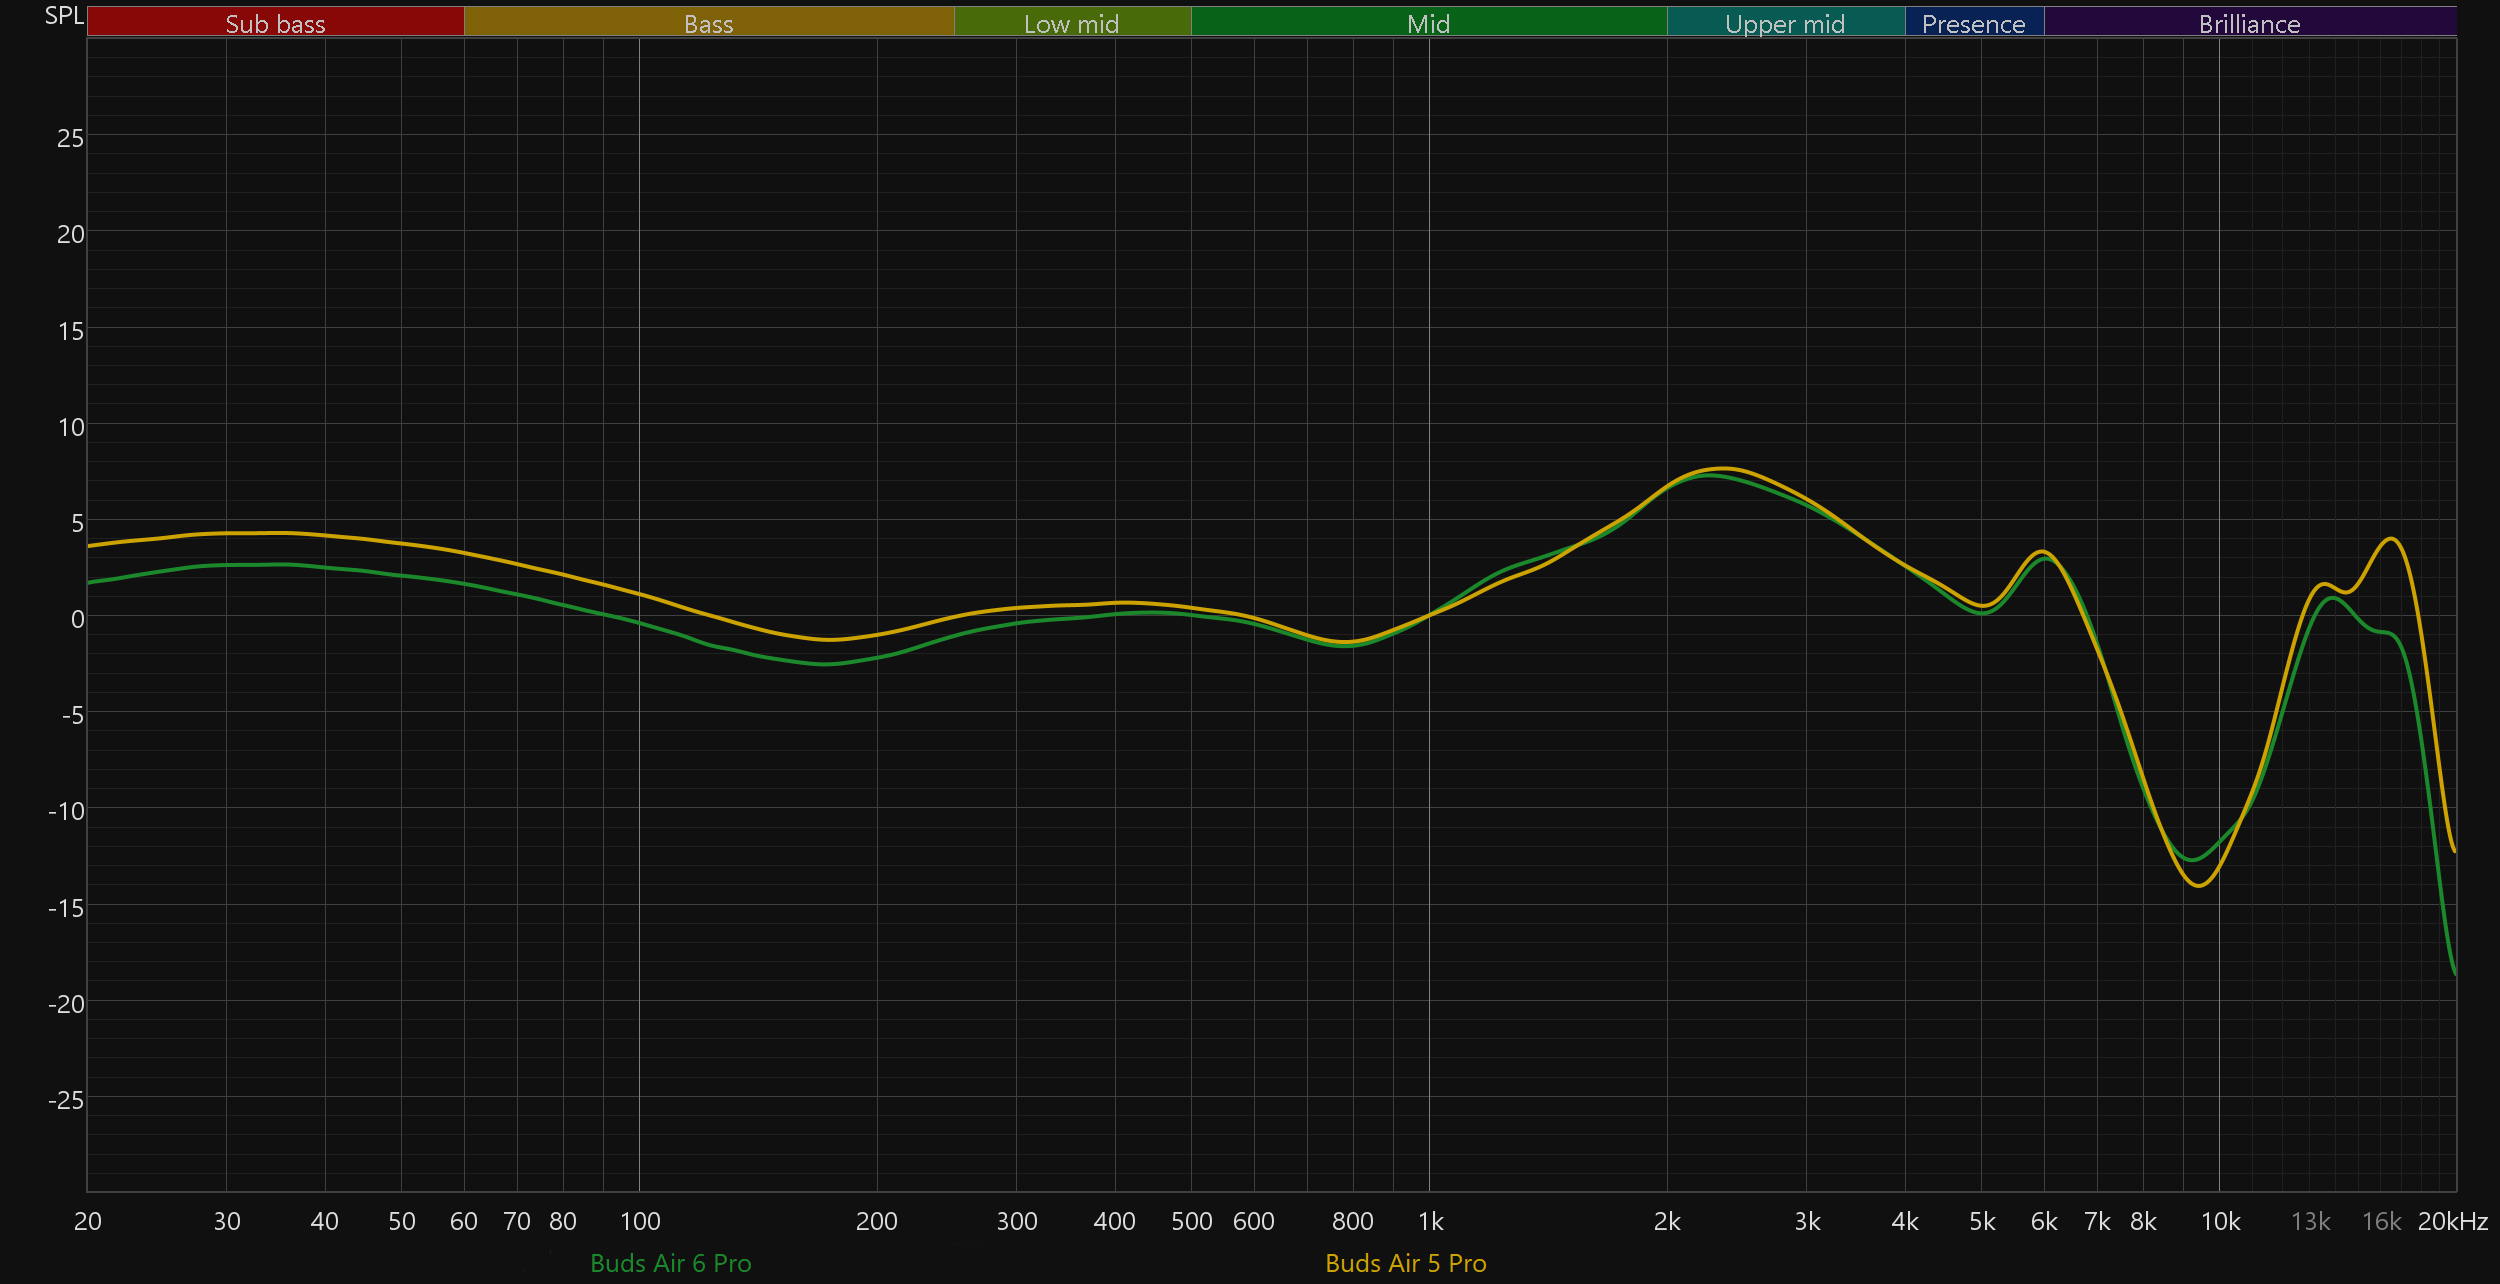Image resolution: width=2500 pixels, height=1284 pixels.
Task: Click the SPL axis title
Action: tap(64, 16)
